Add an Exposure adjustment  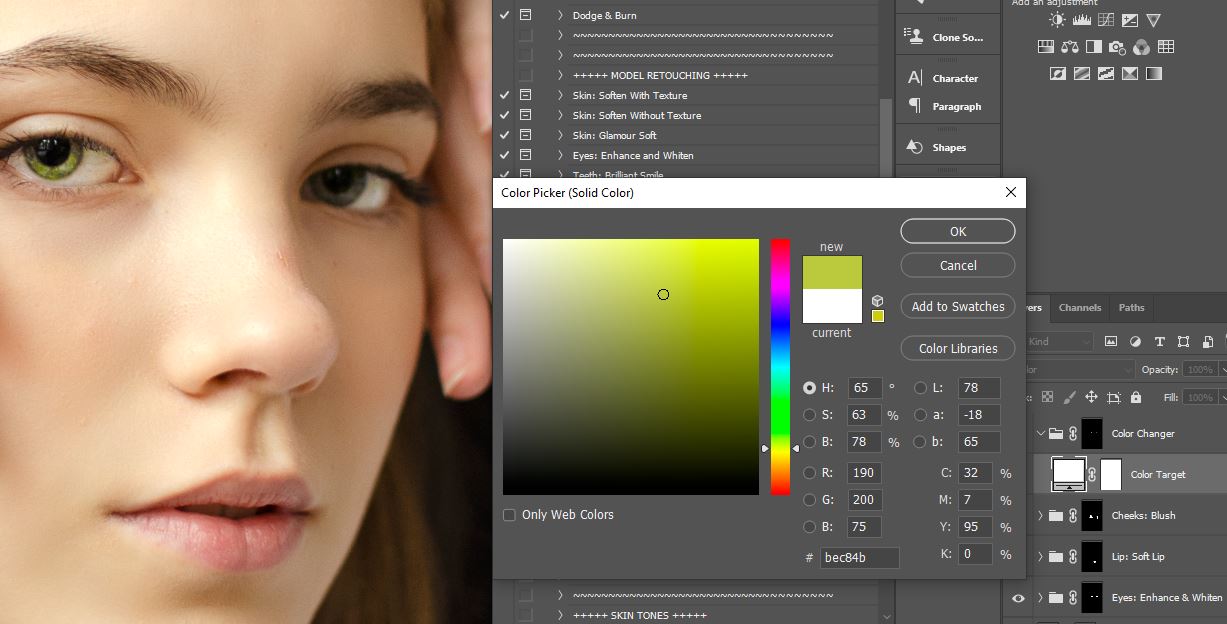[x=1129, y=20]
